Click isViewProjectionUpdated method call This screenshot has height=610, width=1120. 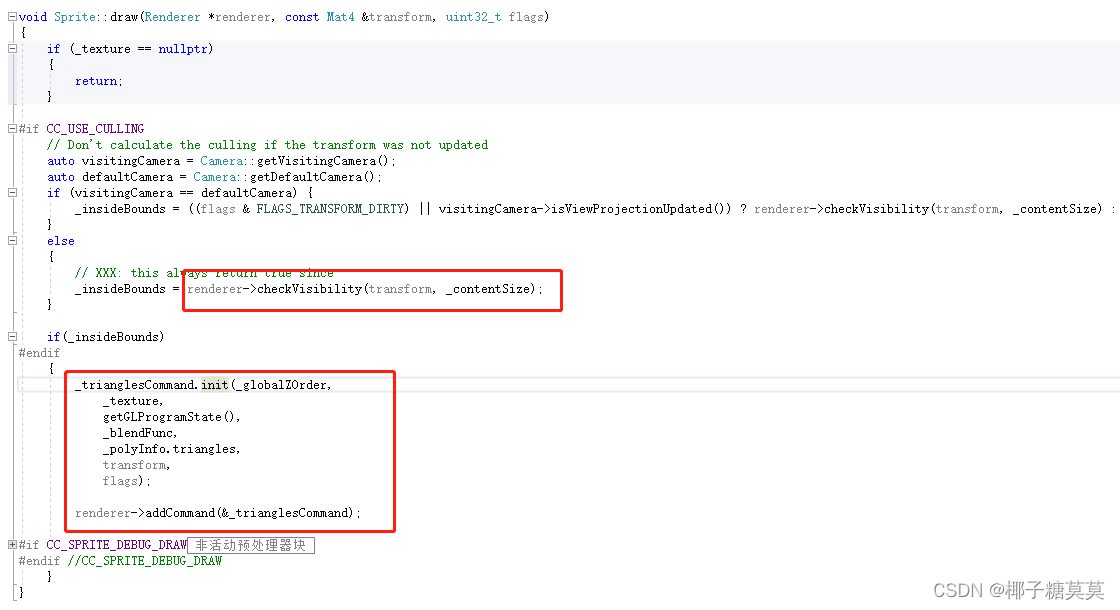[x=632, y=209]
